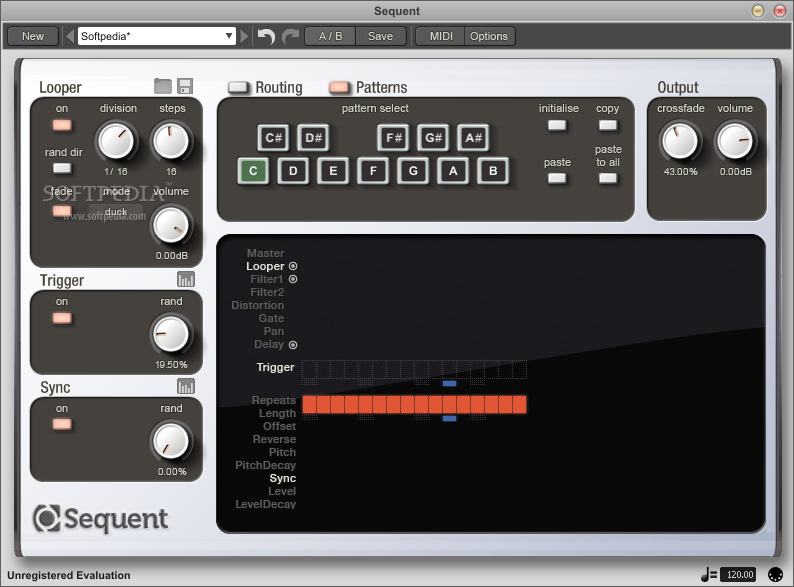Select pattern D#
Screen dimensions: 794x587
tap(313, 138)
